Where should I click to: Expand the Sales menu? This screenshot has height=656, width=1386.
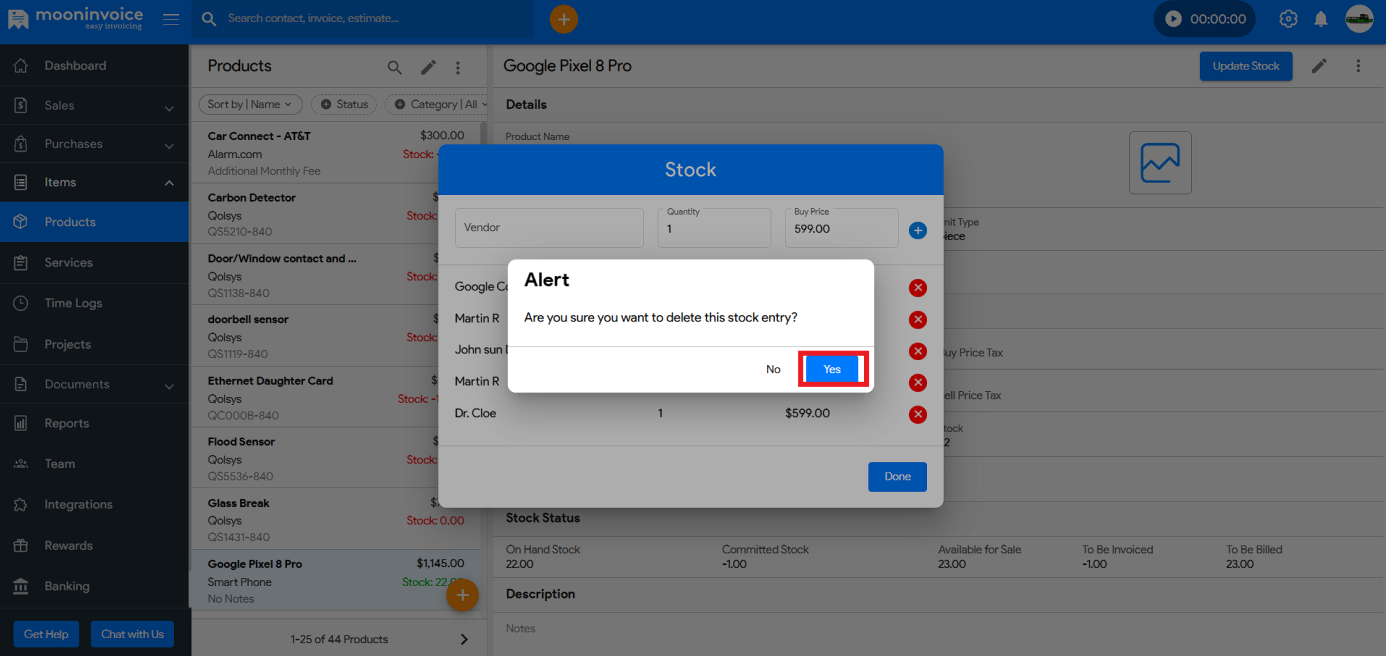click(94, 105)
